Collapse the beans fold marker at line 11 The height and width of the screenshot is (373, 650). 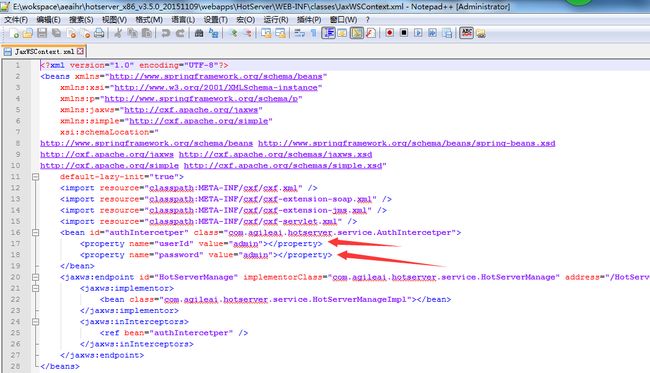[36, 177]
